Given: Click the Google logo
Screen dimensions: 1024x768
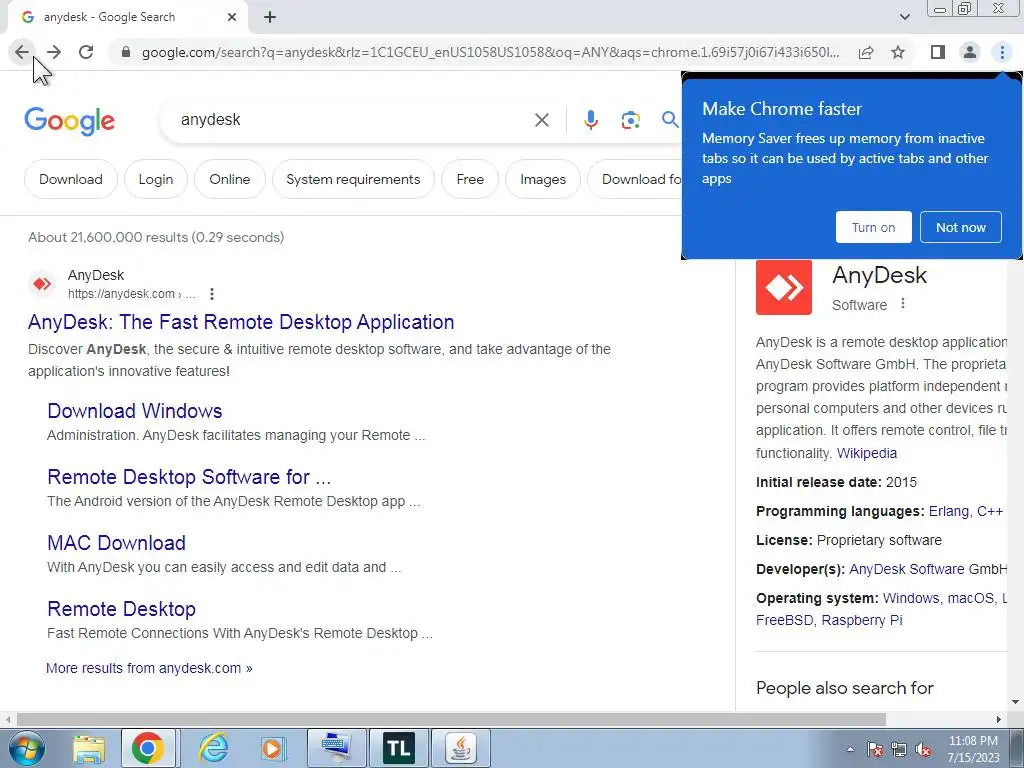Looking at the screenshot, I should [x=69, y=122].
